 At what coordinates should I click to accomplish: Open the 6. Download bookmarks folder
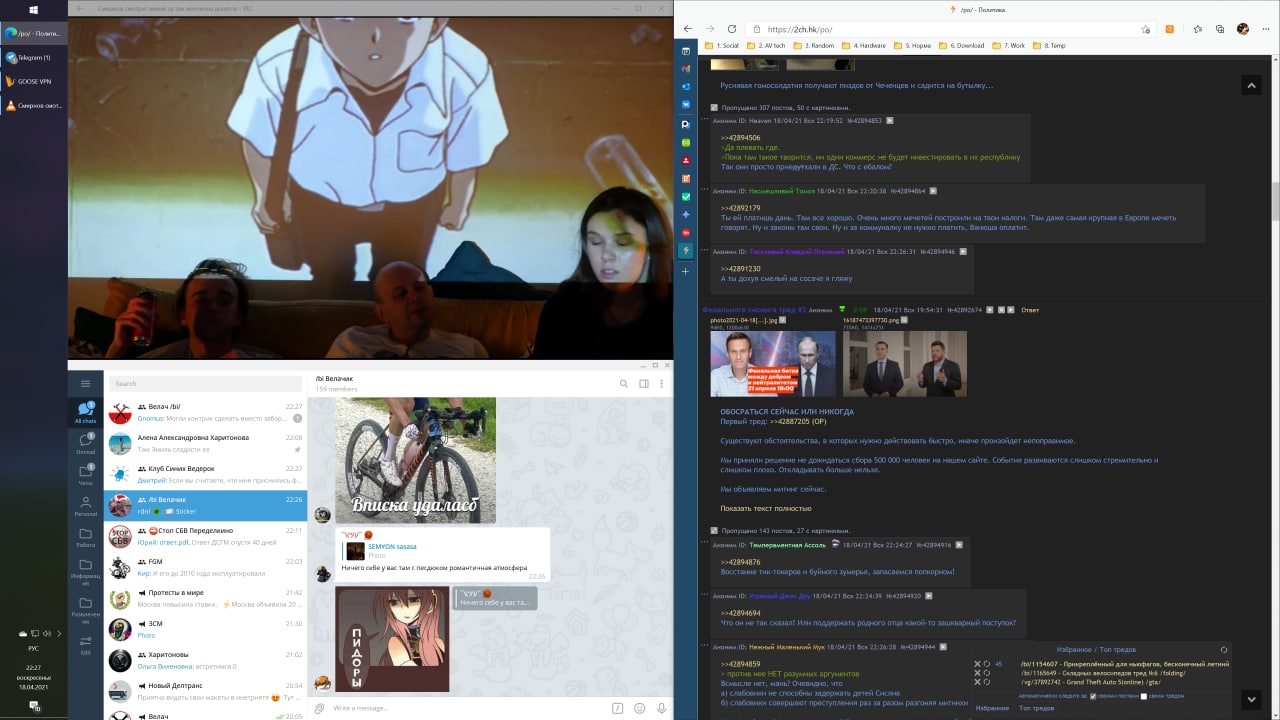coord(962,45)
